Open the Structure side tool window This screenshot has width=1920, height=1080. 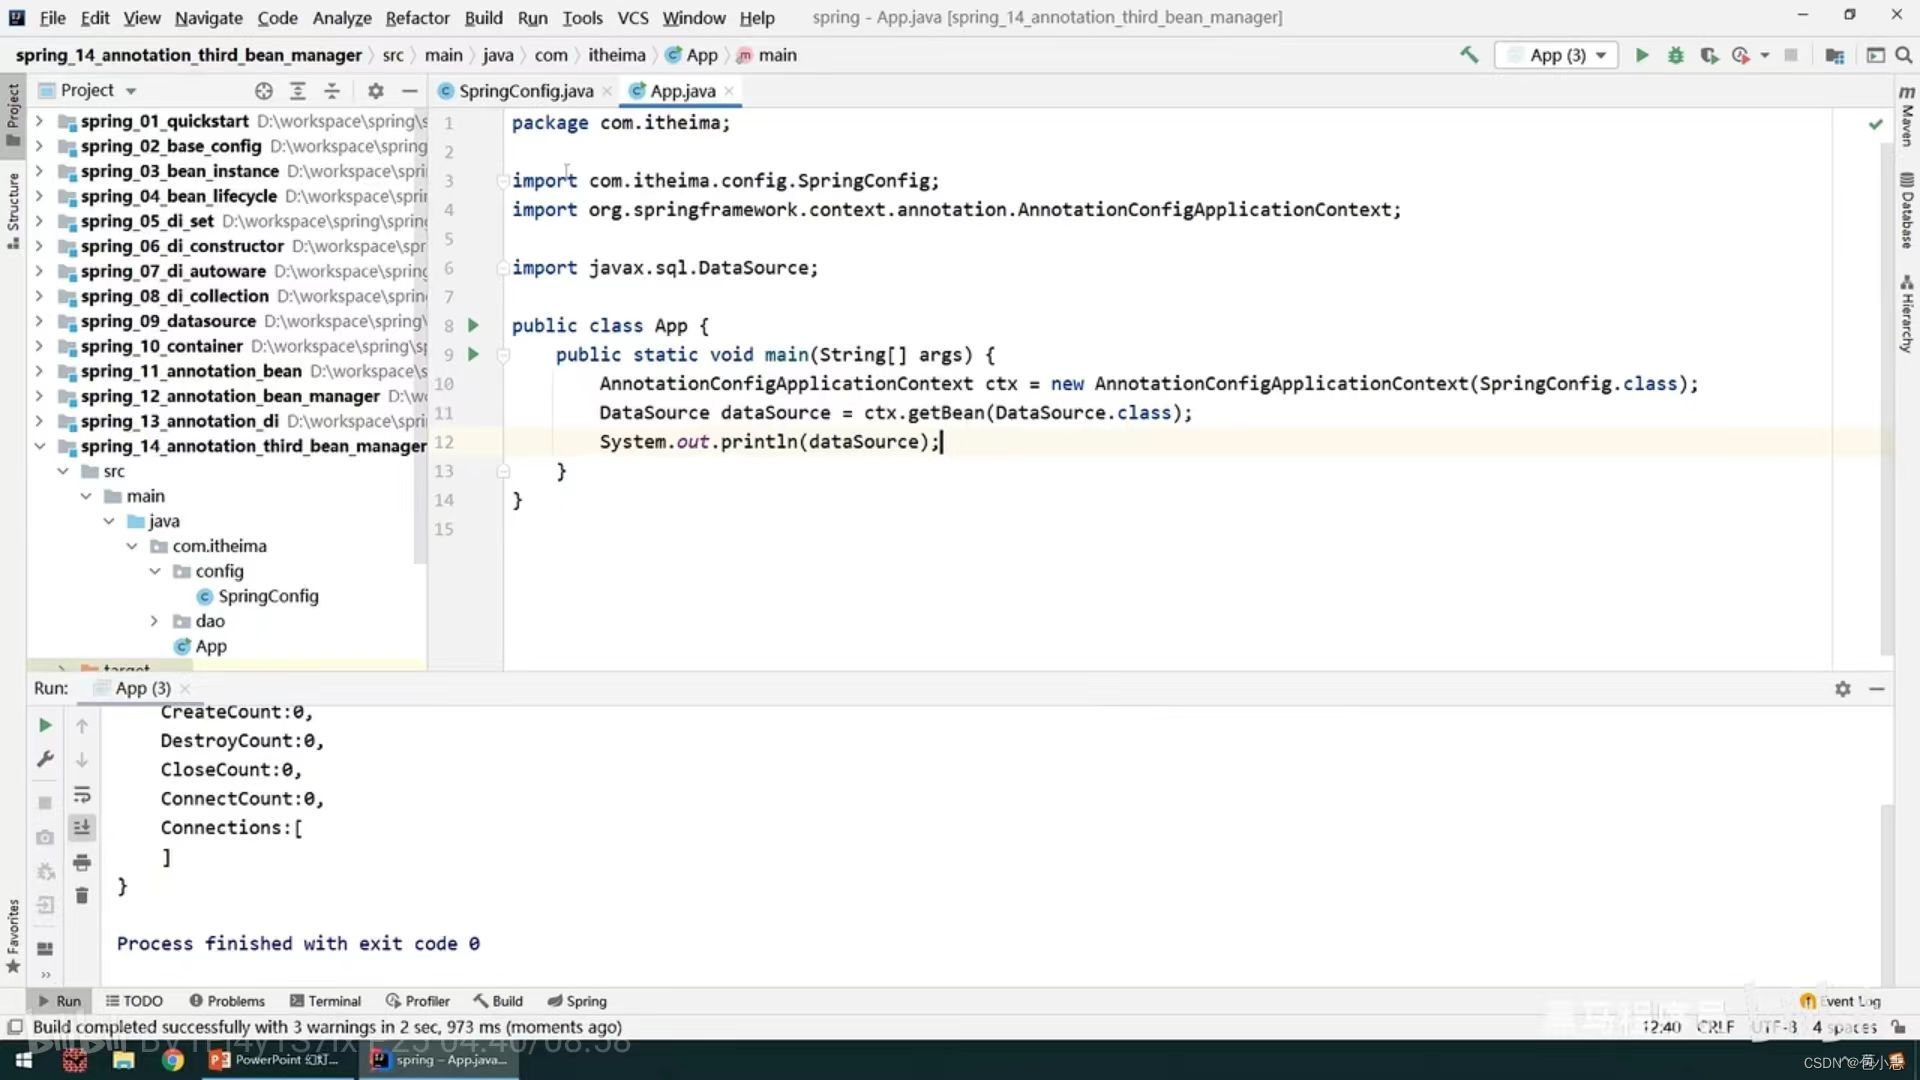13,211
